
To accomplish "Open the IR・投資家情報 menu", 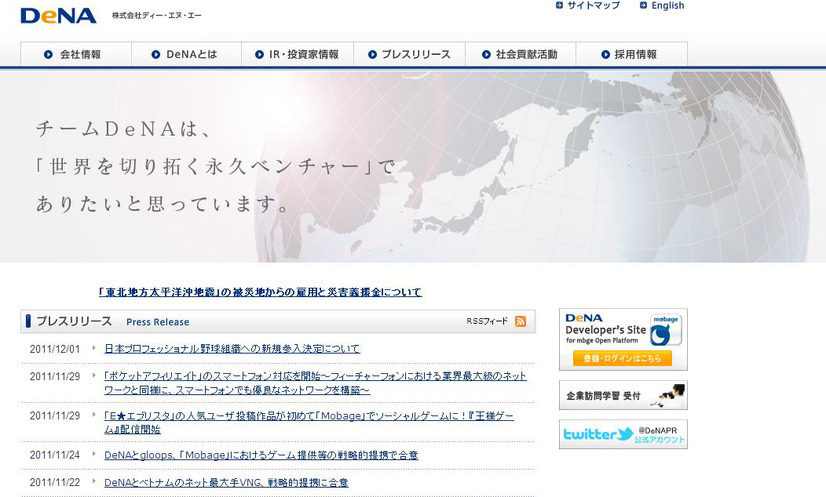I will [298, 54].
